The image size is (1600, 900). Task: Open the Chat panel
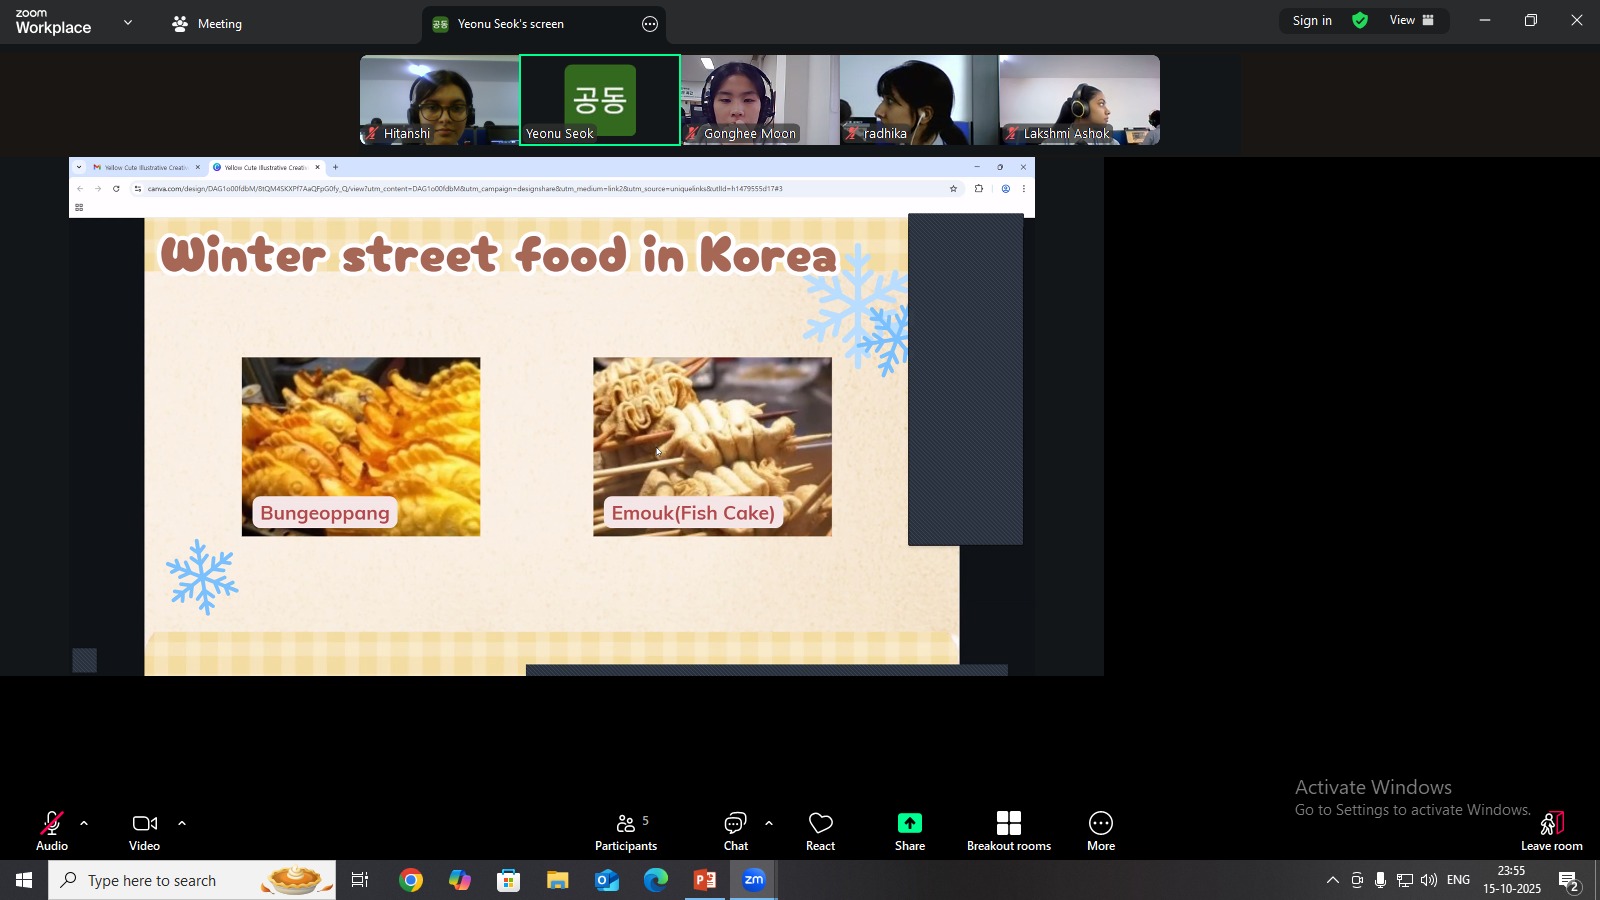click(x=736, y=831)
